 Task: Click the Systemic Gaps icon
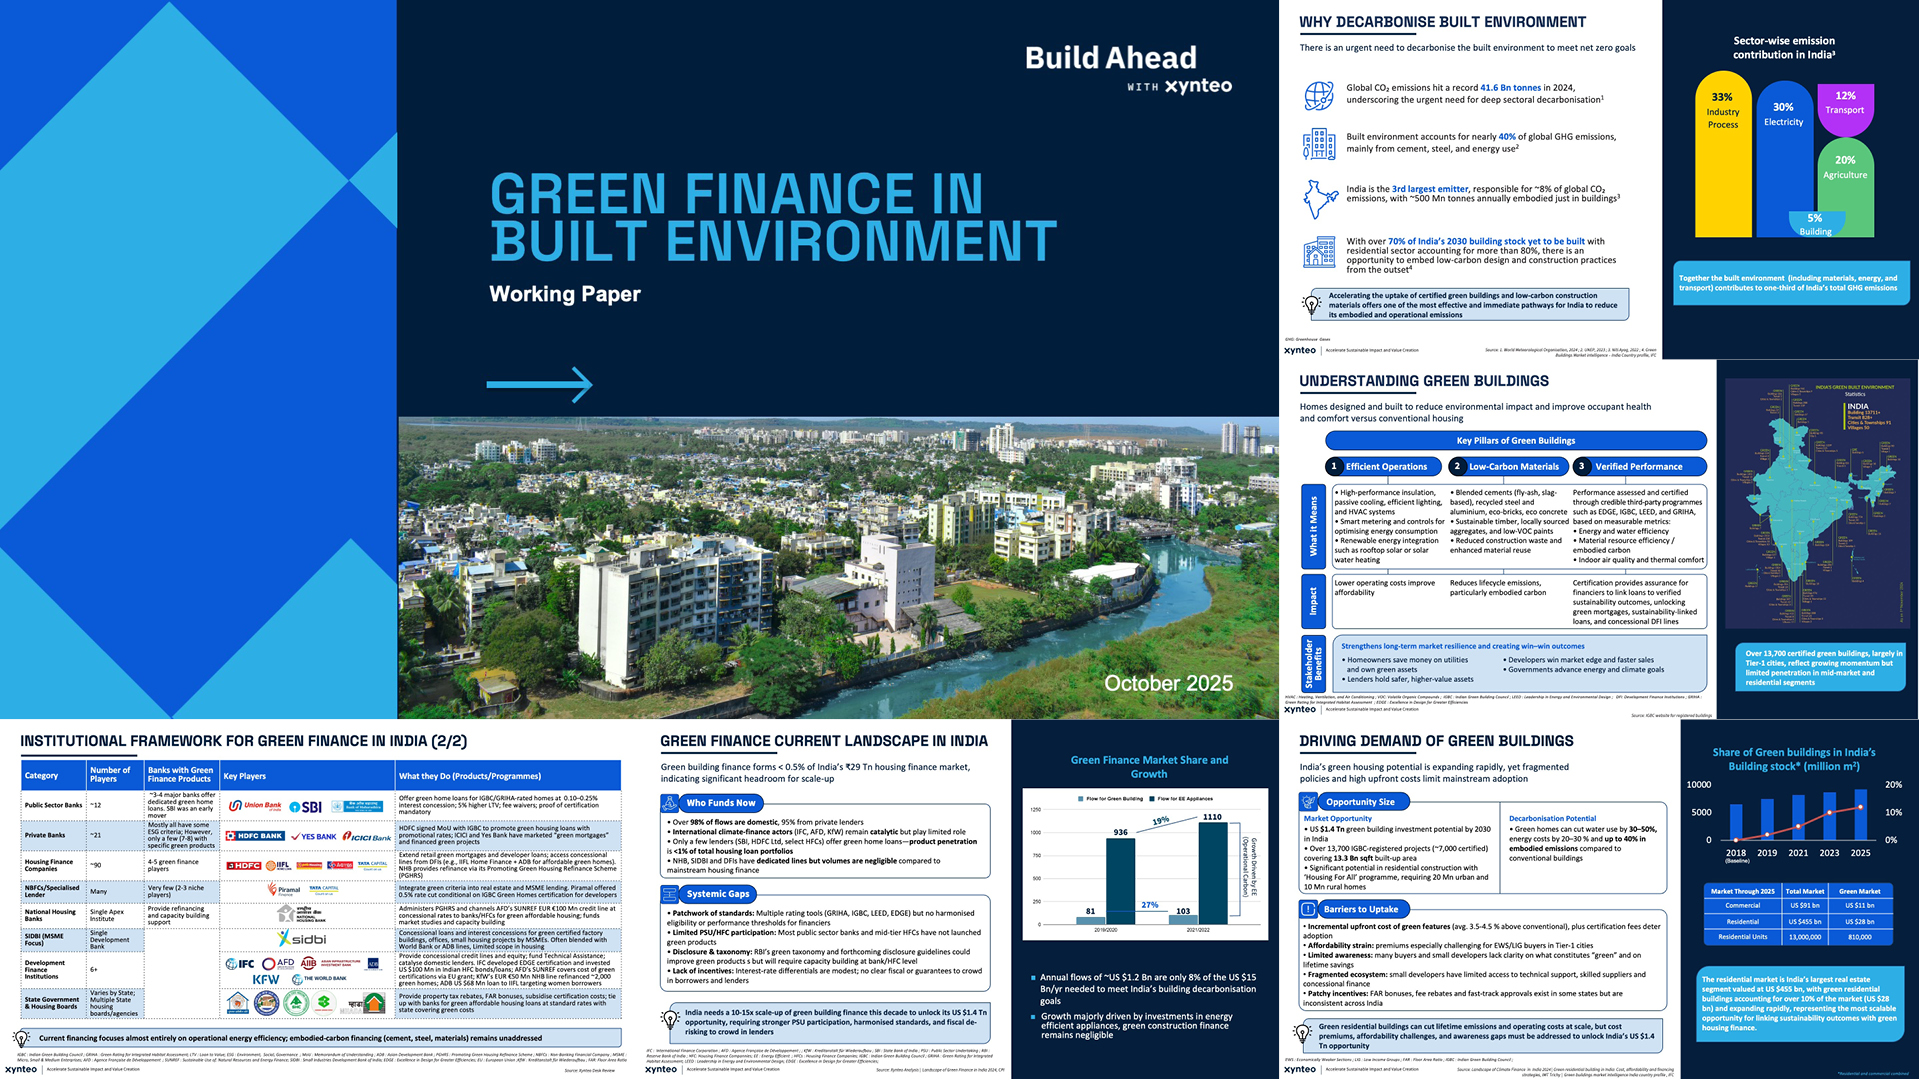tap(669, 894)
